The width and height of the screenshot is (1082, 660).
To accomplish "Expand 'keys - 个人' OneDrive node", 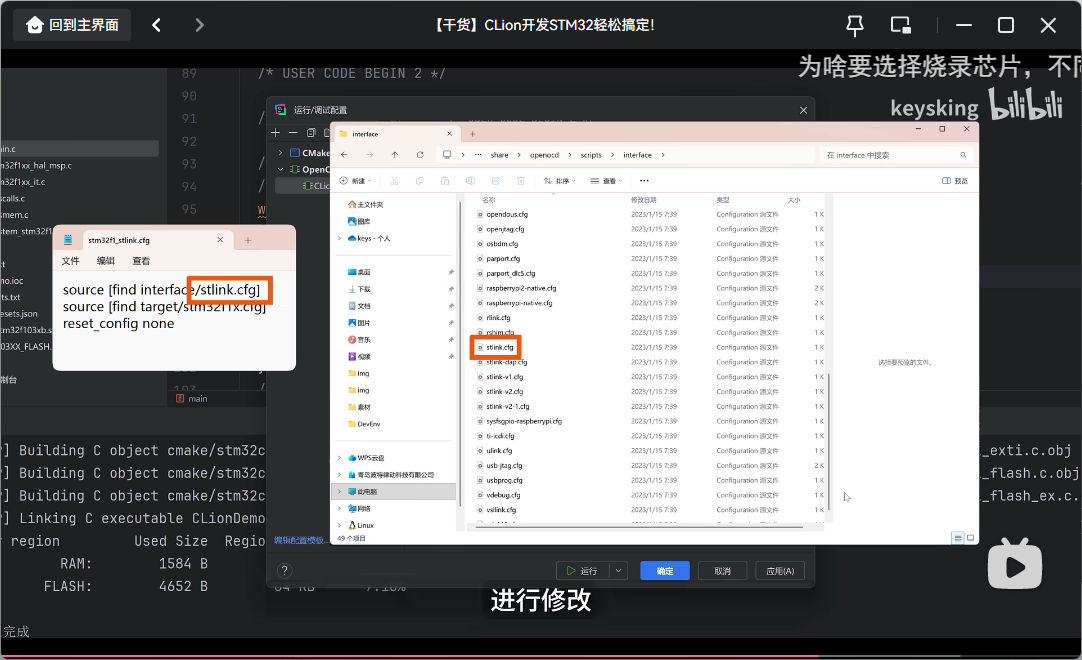I will tap(340, 238).
